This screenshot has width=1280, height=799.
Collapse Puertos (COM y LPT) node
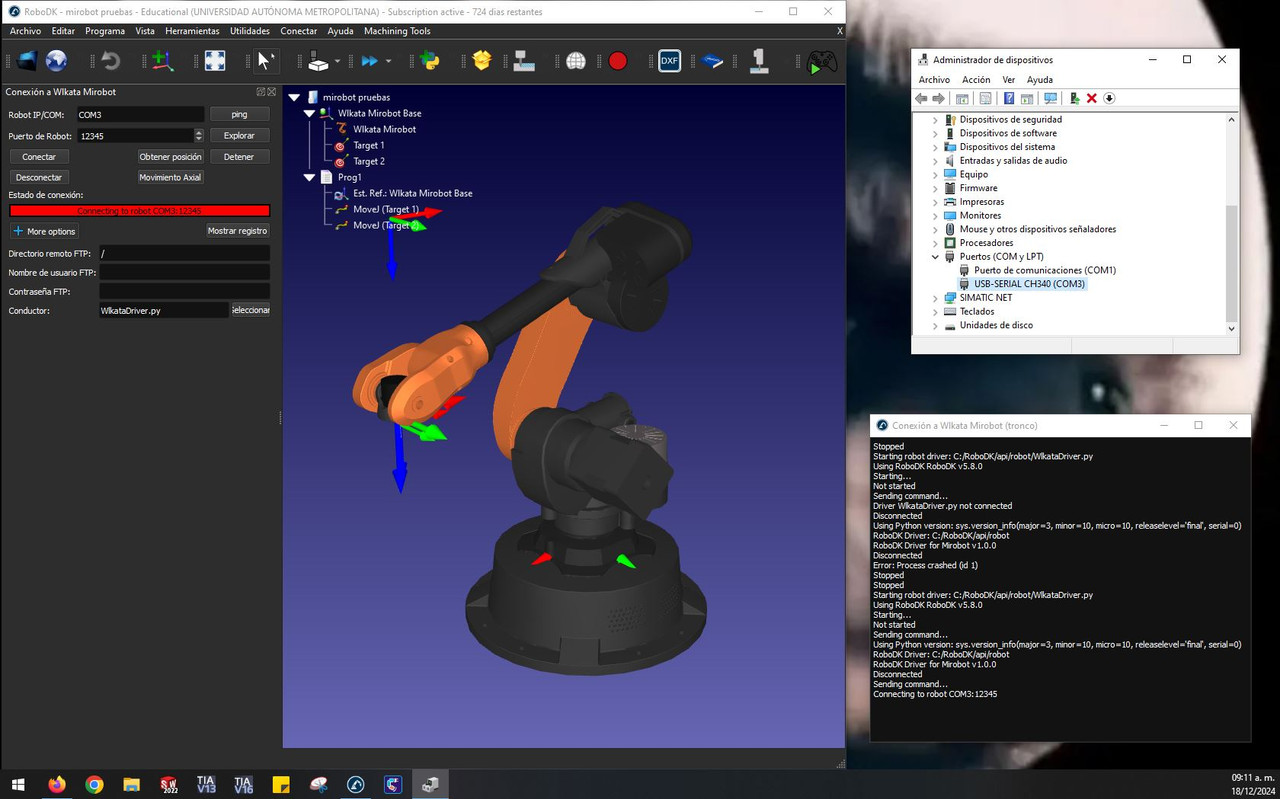[x=935, y=257]
